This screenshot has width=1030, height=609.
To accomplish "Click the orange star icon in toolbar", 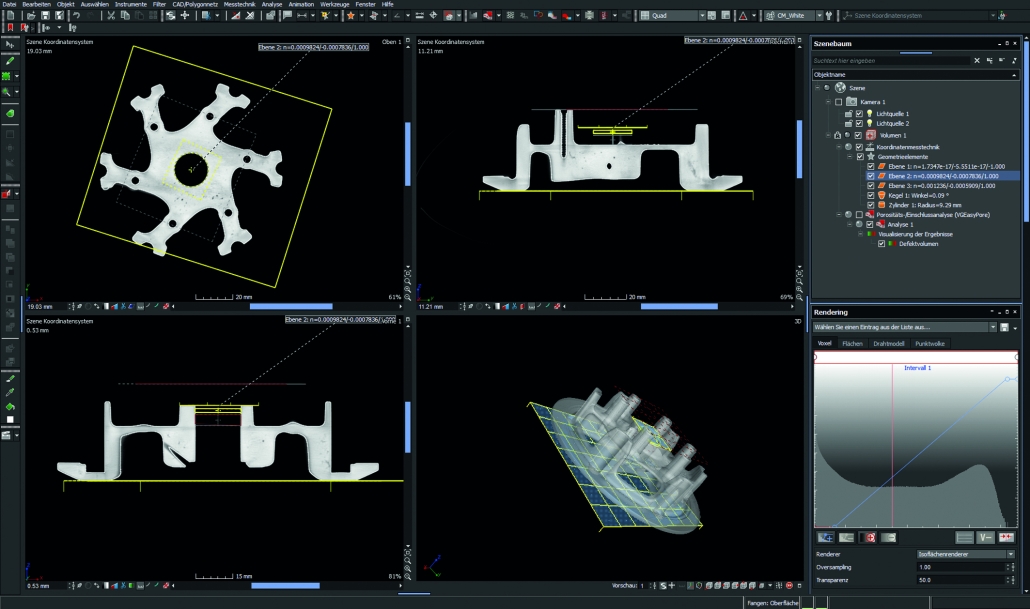I will click(350, 16).
